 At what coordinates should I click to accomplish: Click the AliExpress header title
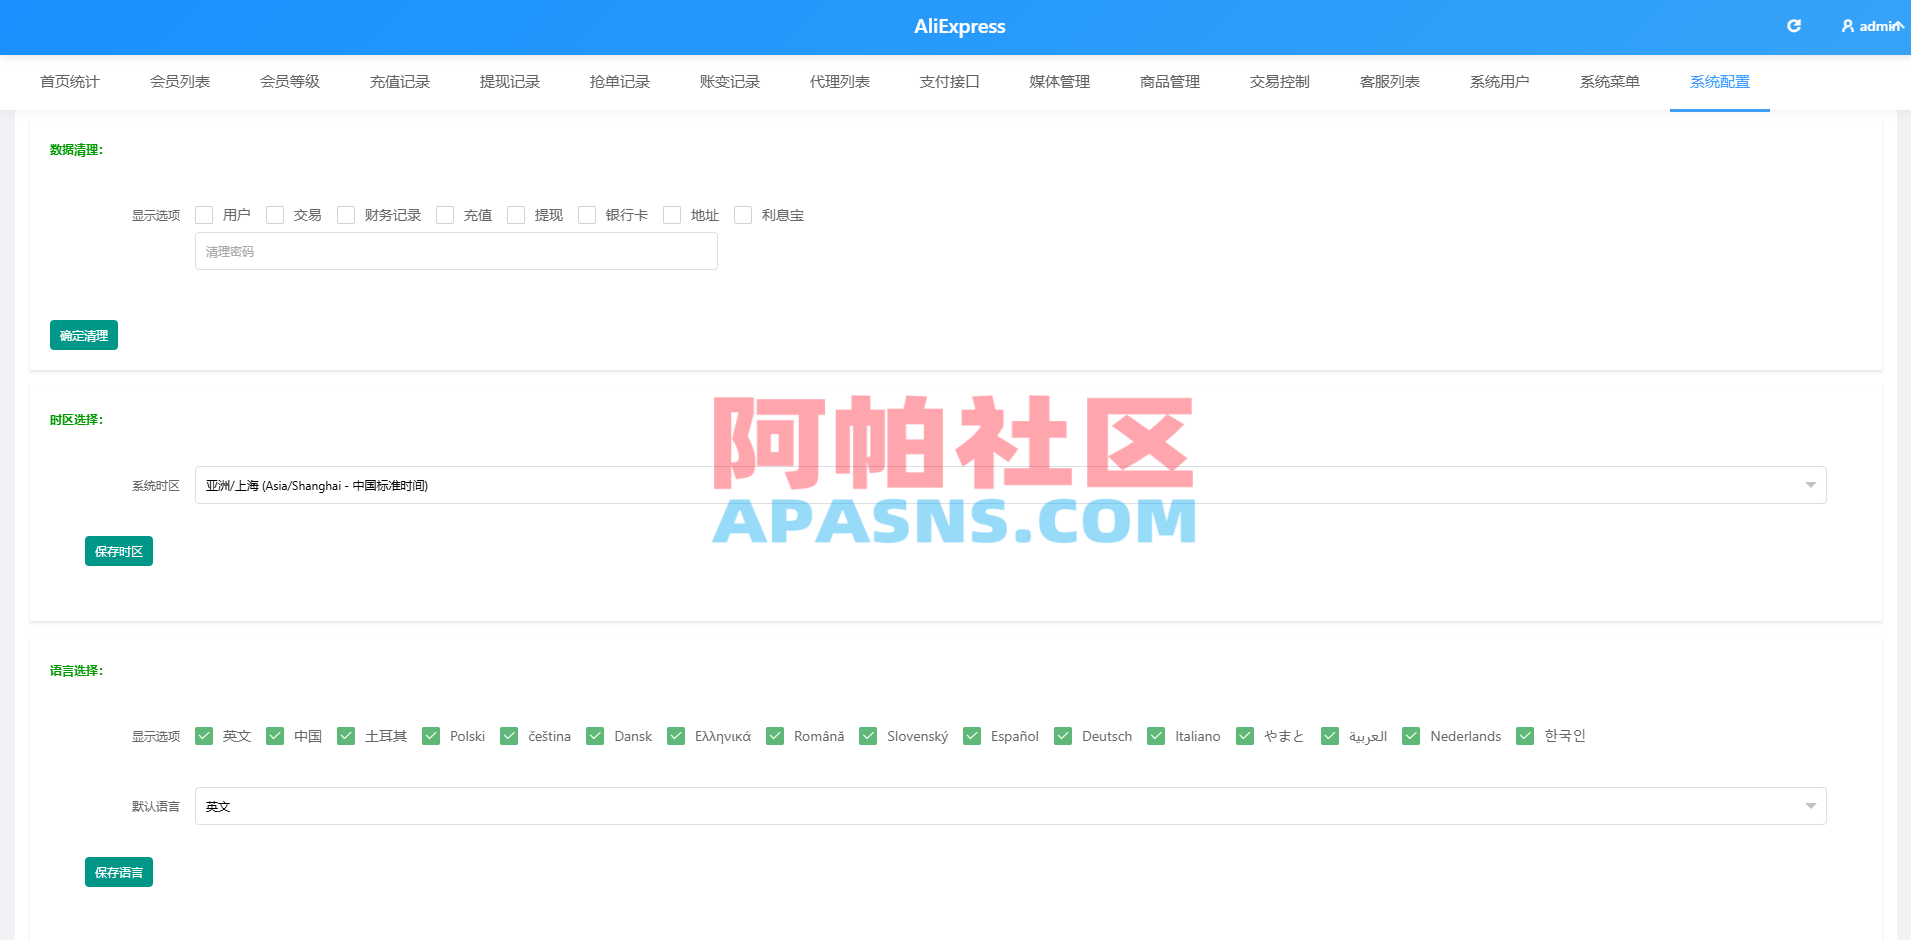(x=960, y=27)
